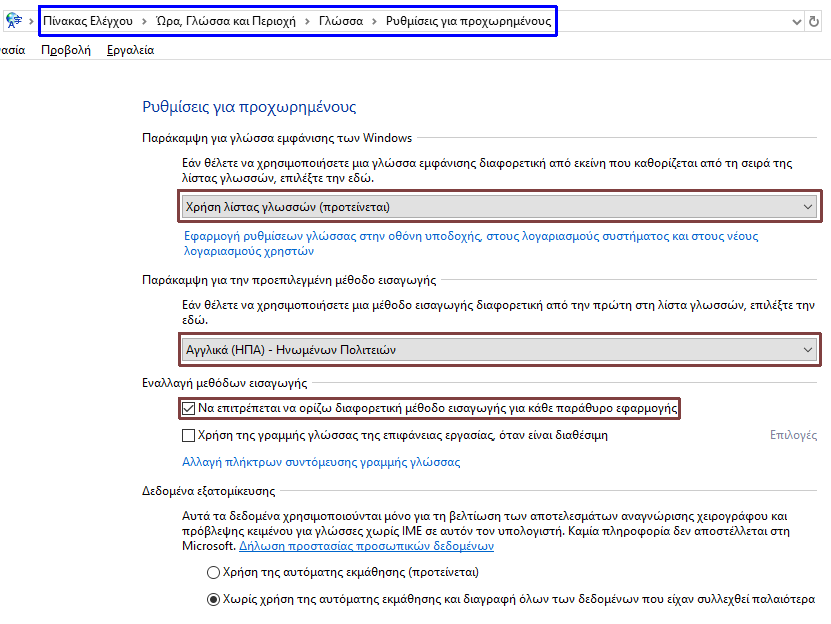
Task: Go to Πίνακας Ελέγχου breadcrumb
Action: (88, 21)
